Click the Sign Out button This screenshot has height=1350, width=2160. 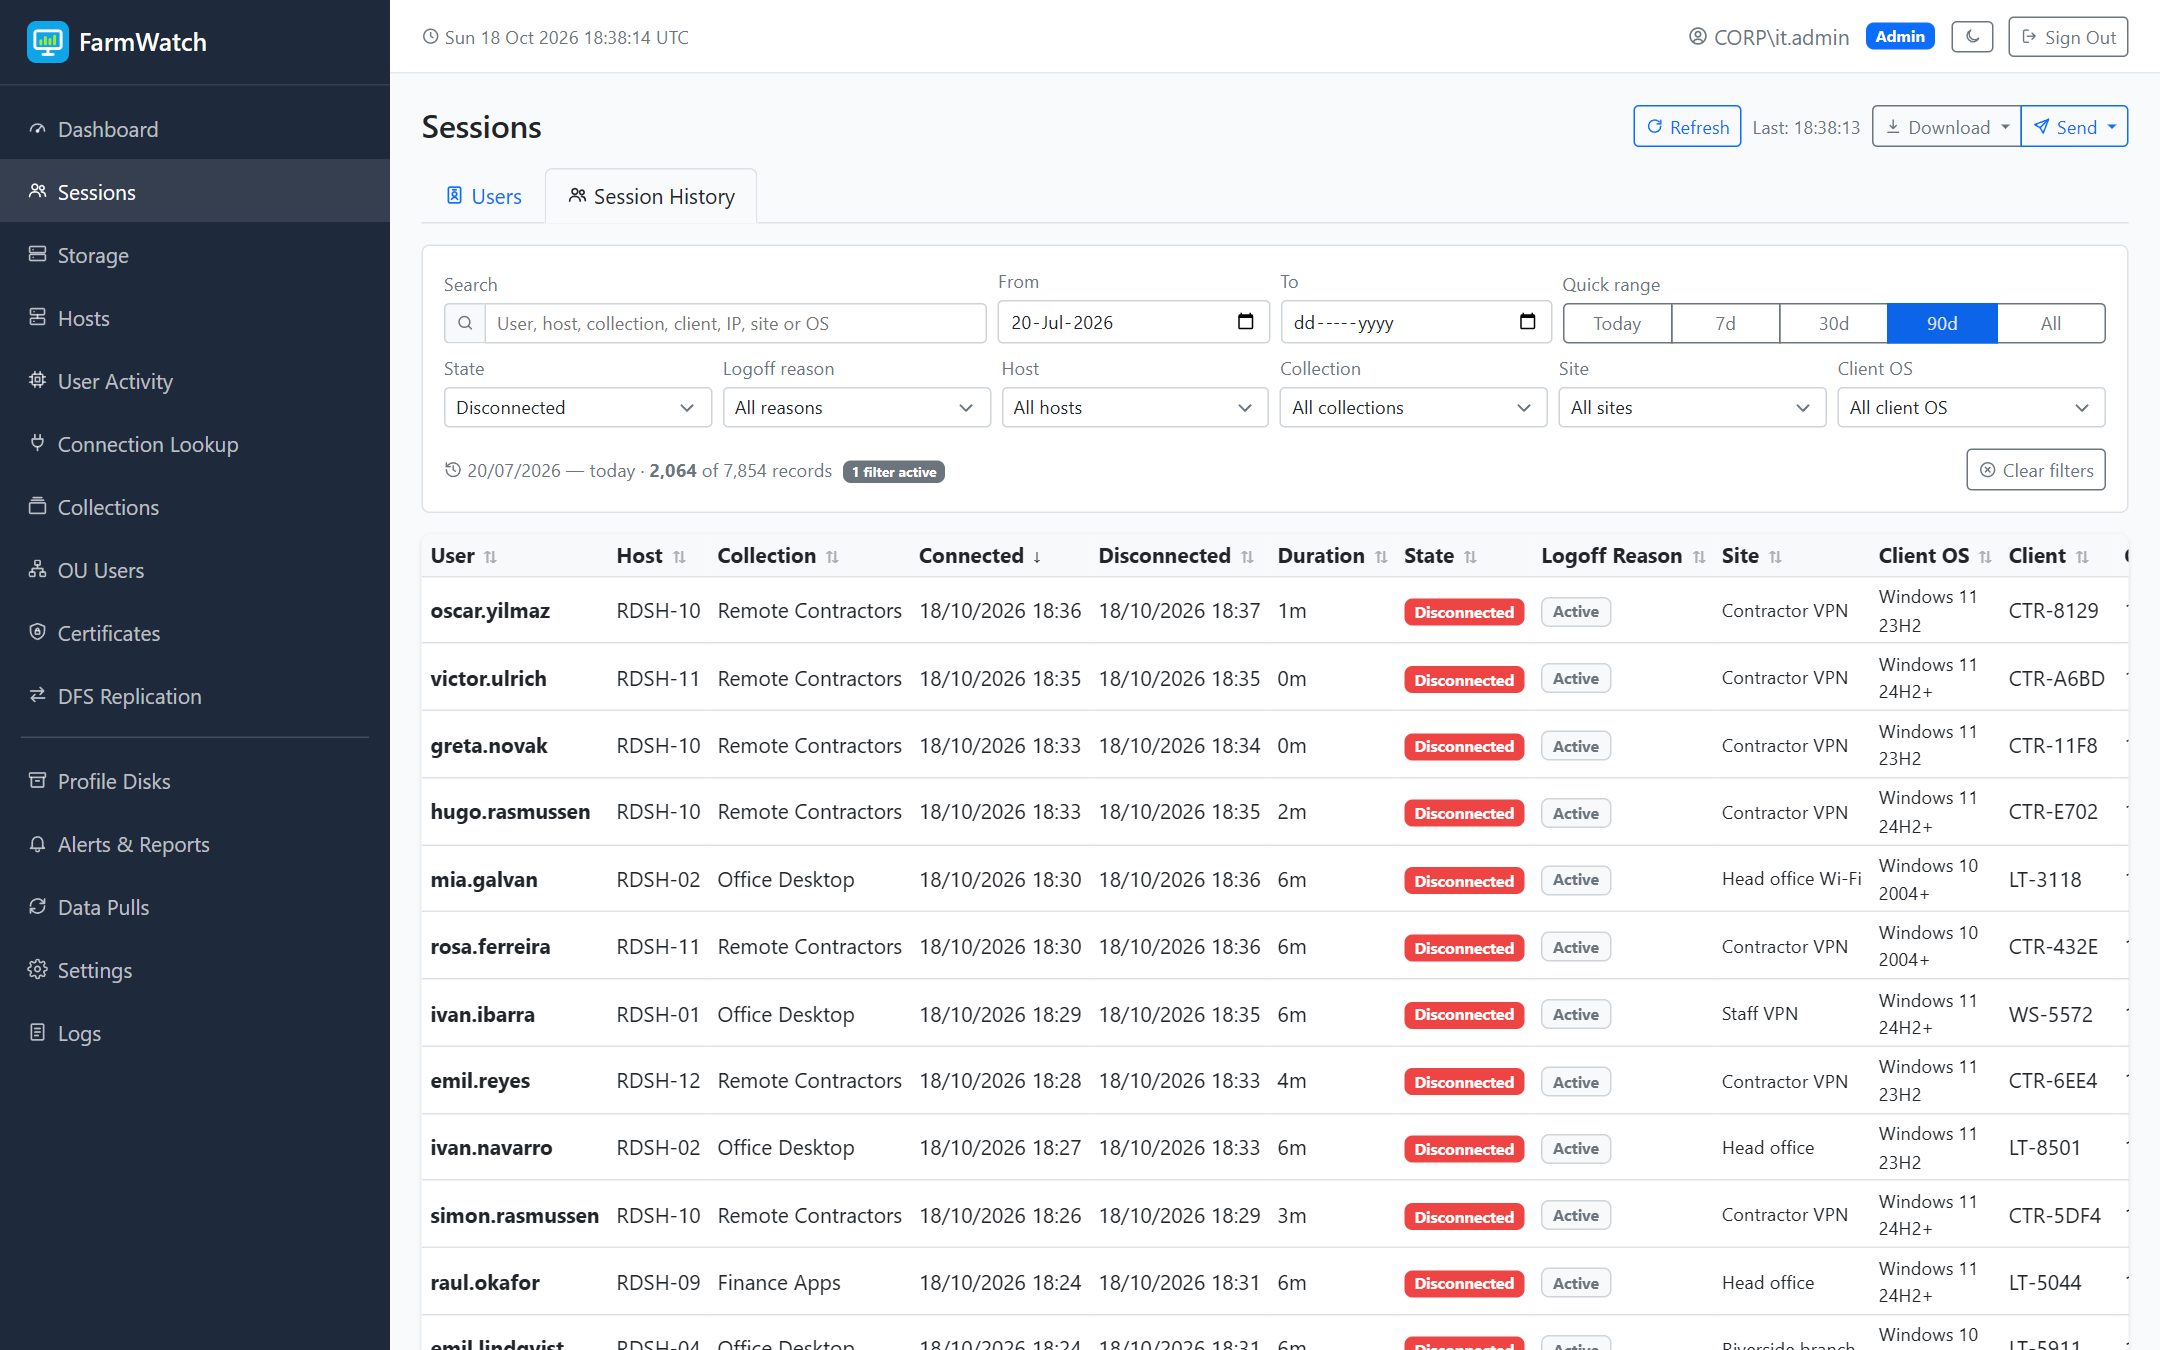point(2068,37)
